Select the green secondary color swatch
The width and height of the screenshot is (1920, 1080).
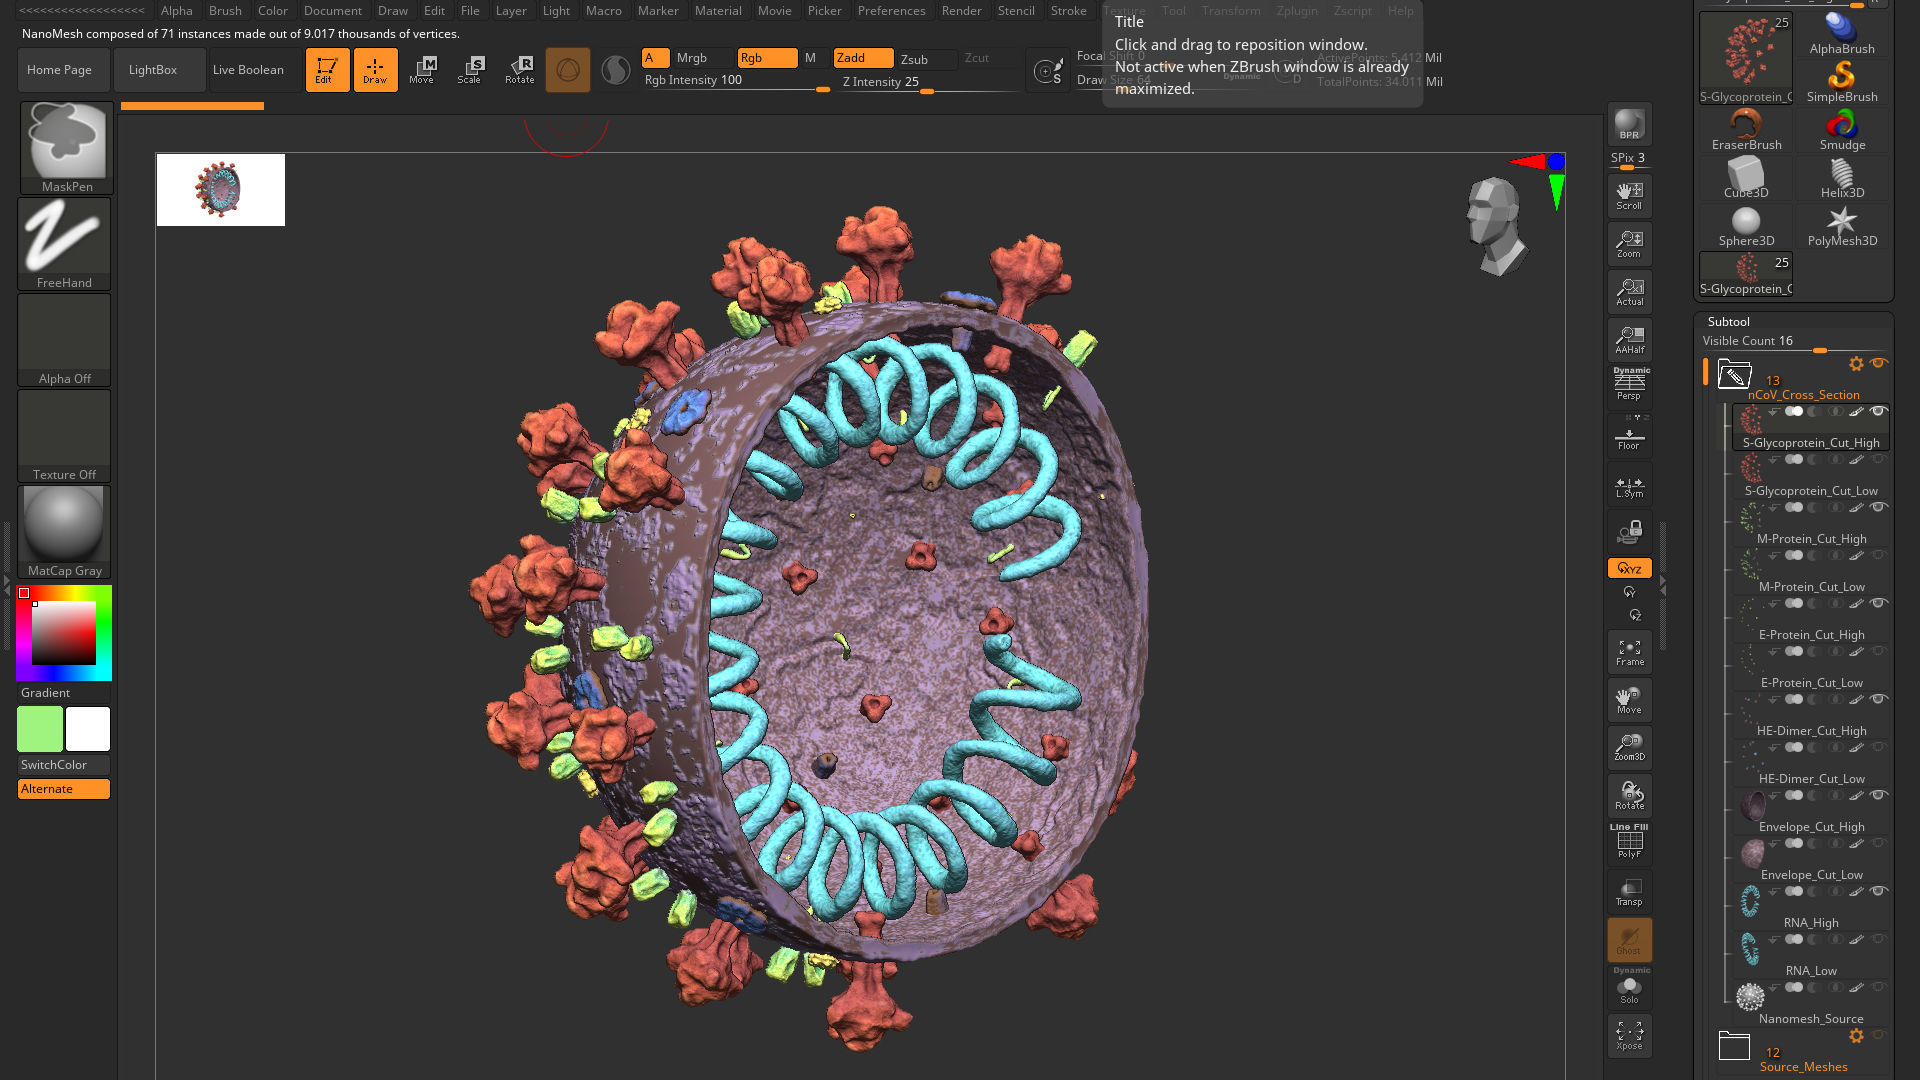click(x=40, y=729)
